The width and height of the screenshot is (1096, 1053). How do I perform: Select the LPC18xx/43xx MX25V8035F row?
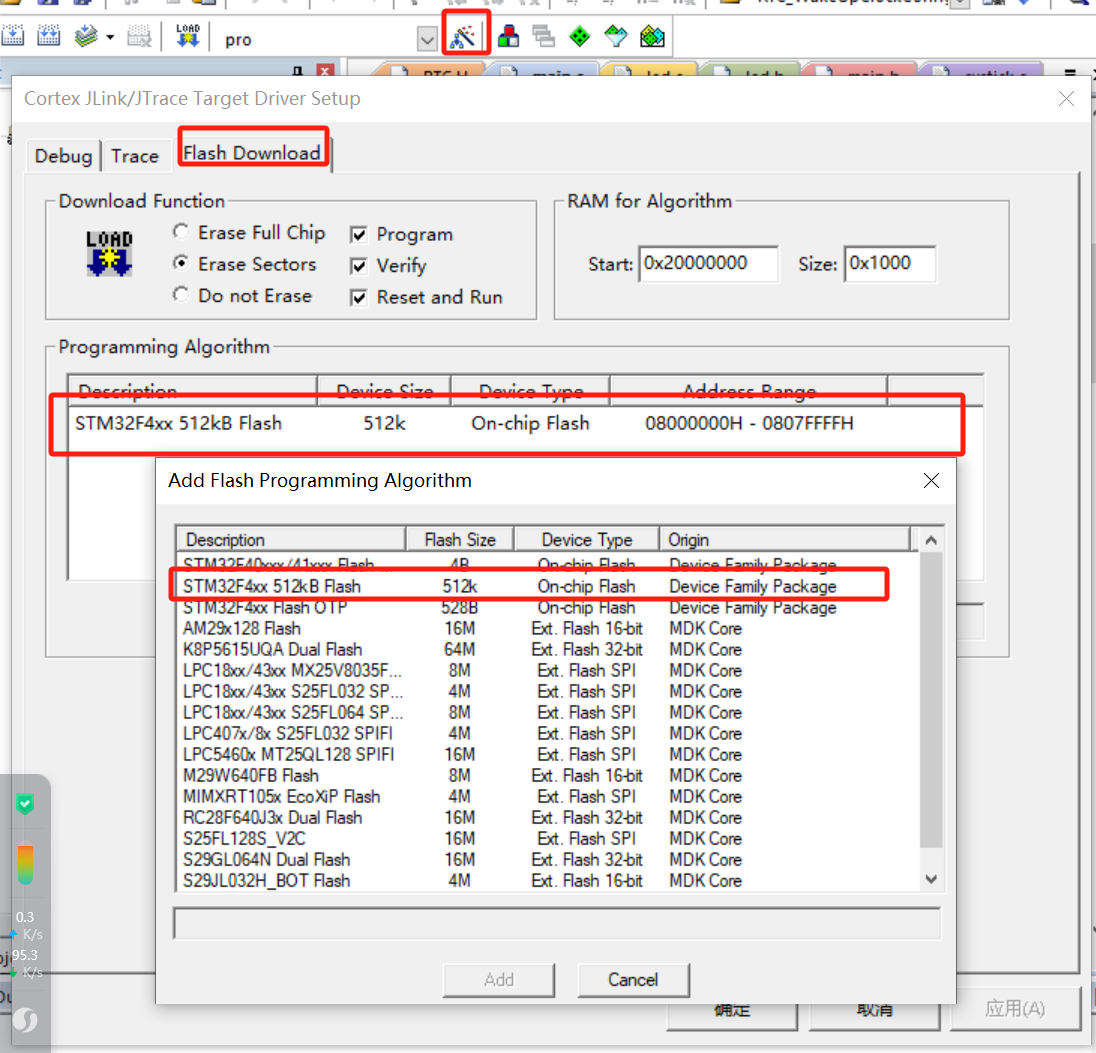click(547, 671)
